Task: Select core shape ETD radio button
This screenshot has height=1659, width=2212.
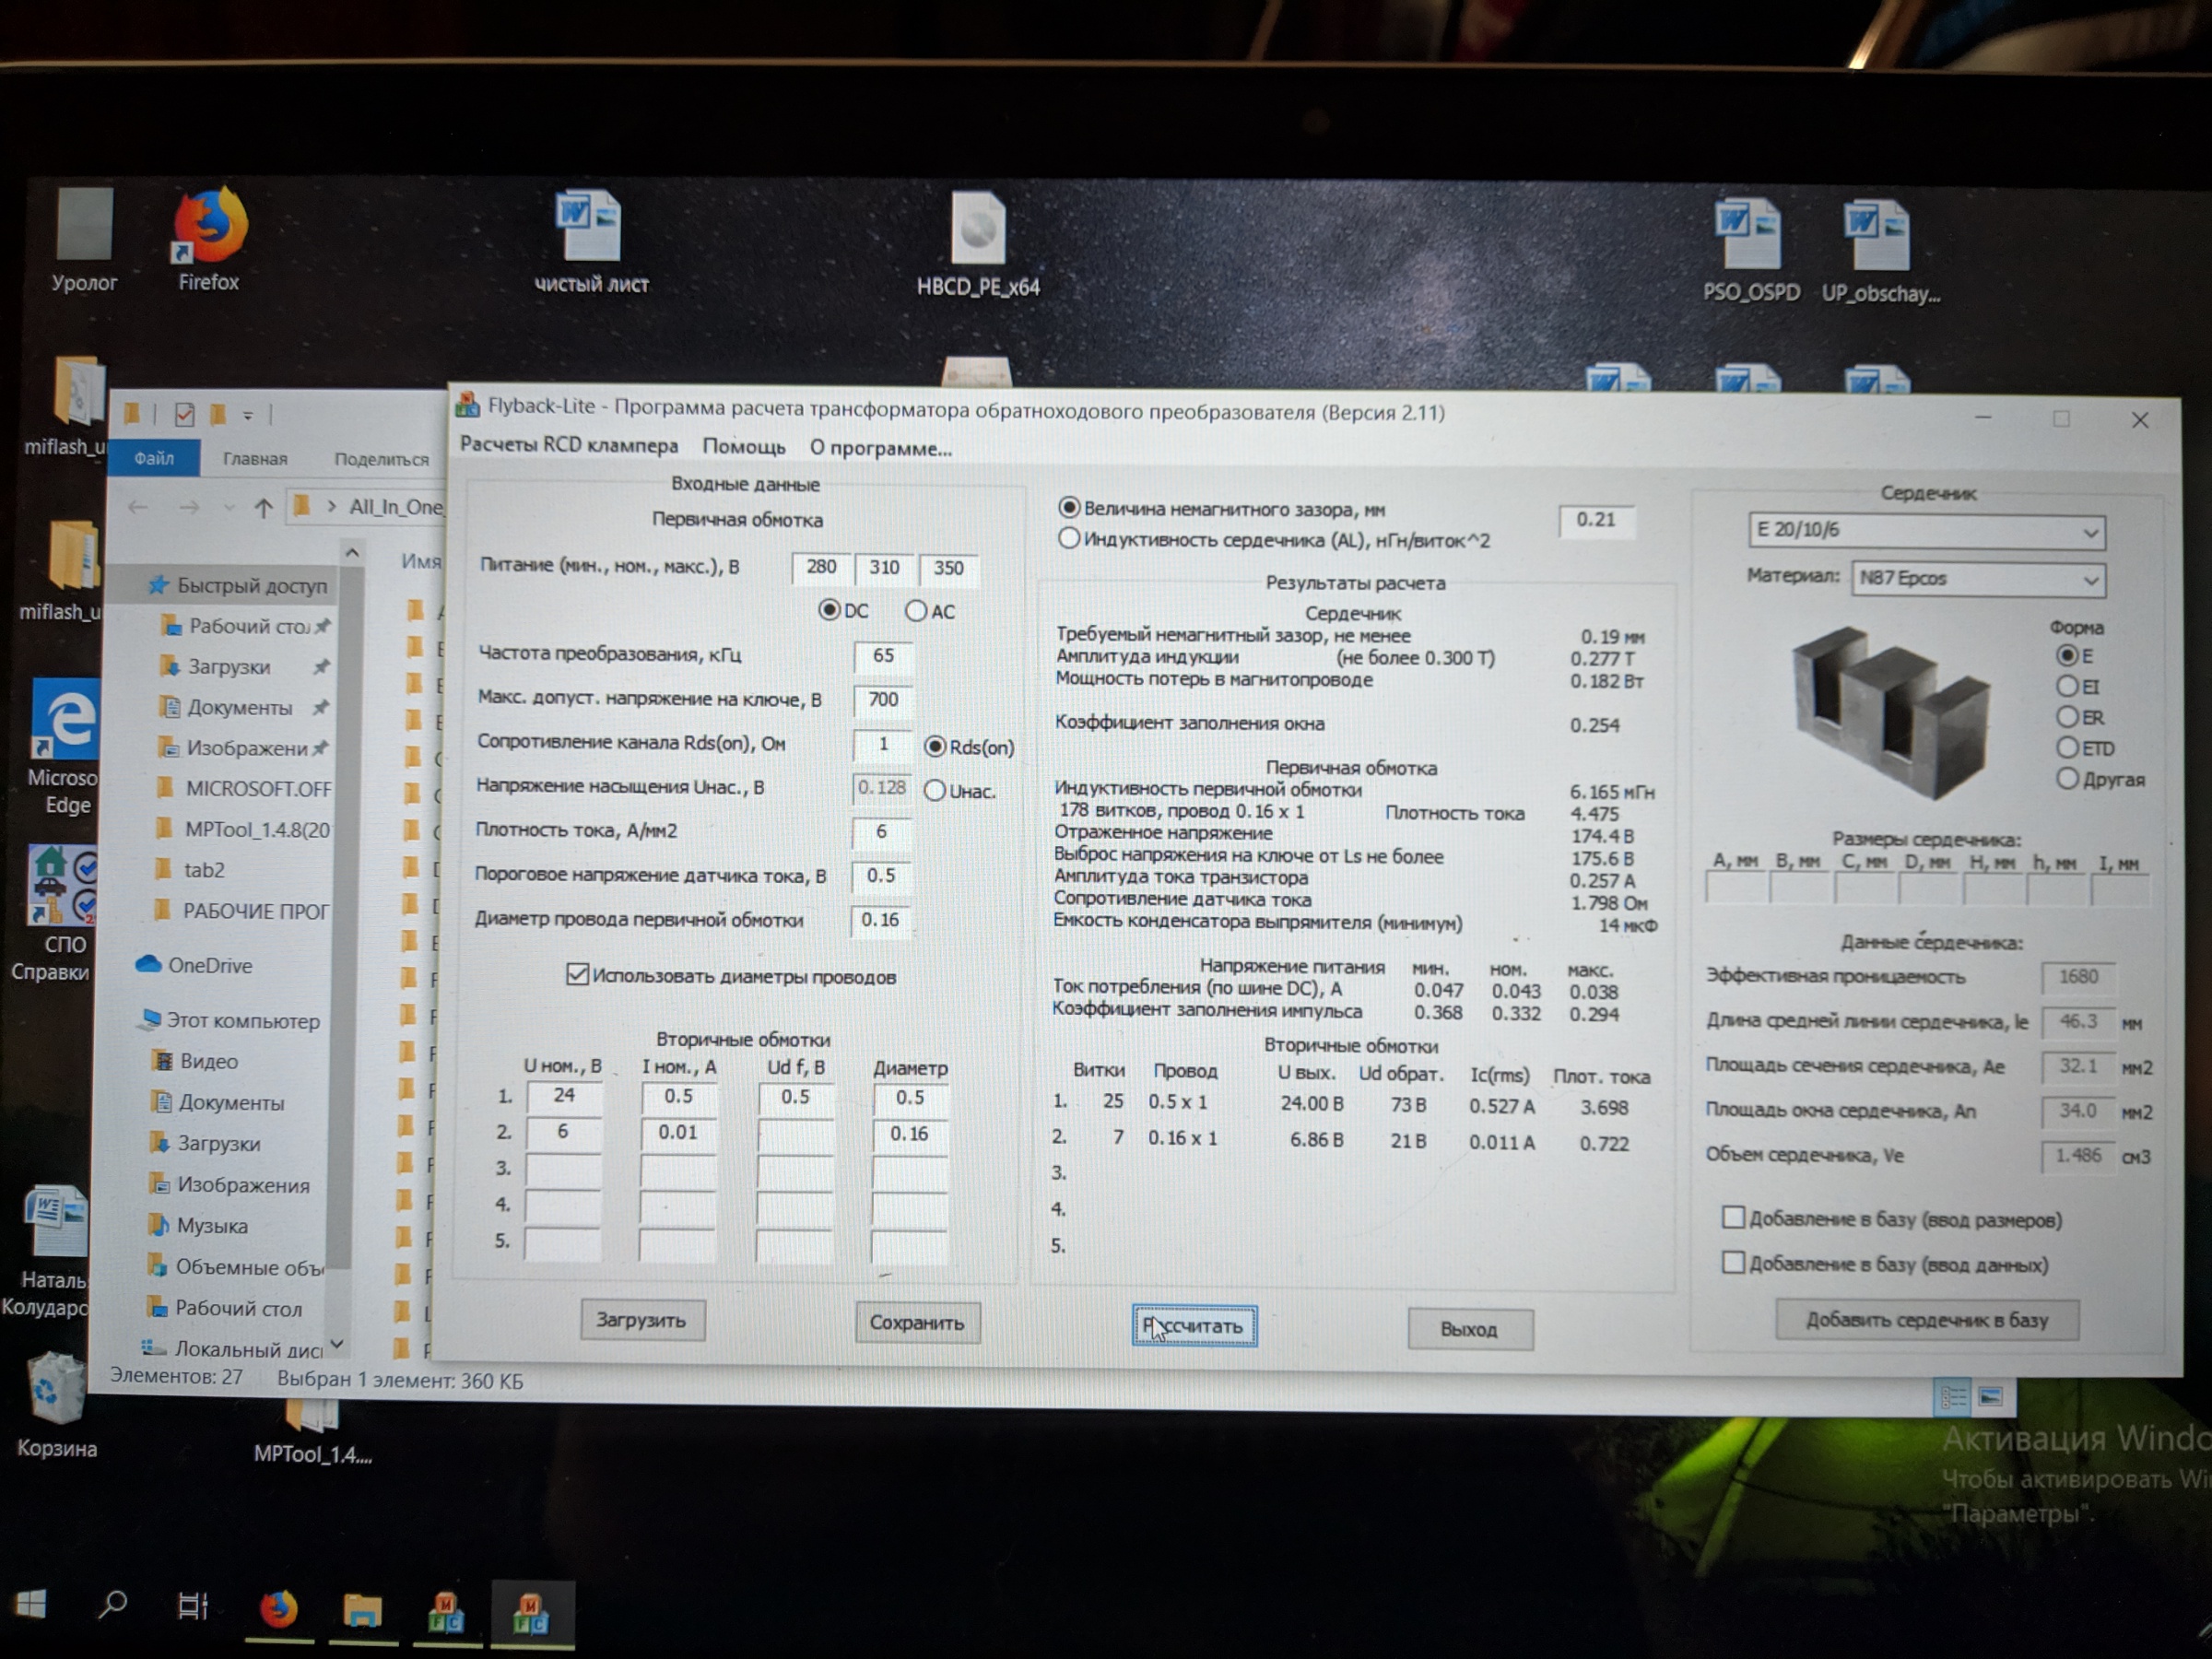Action: point(2067,748)
